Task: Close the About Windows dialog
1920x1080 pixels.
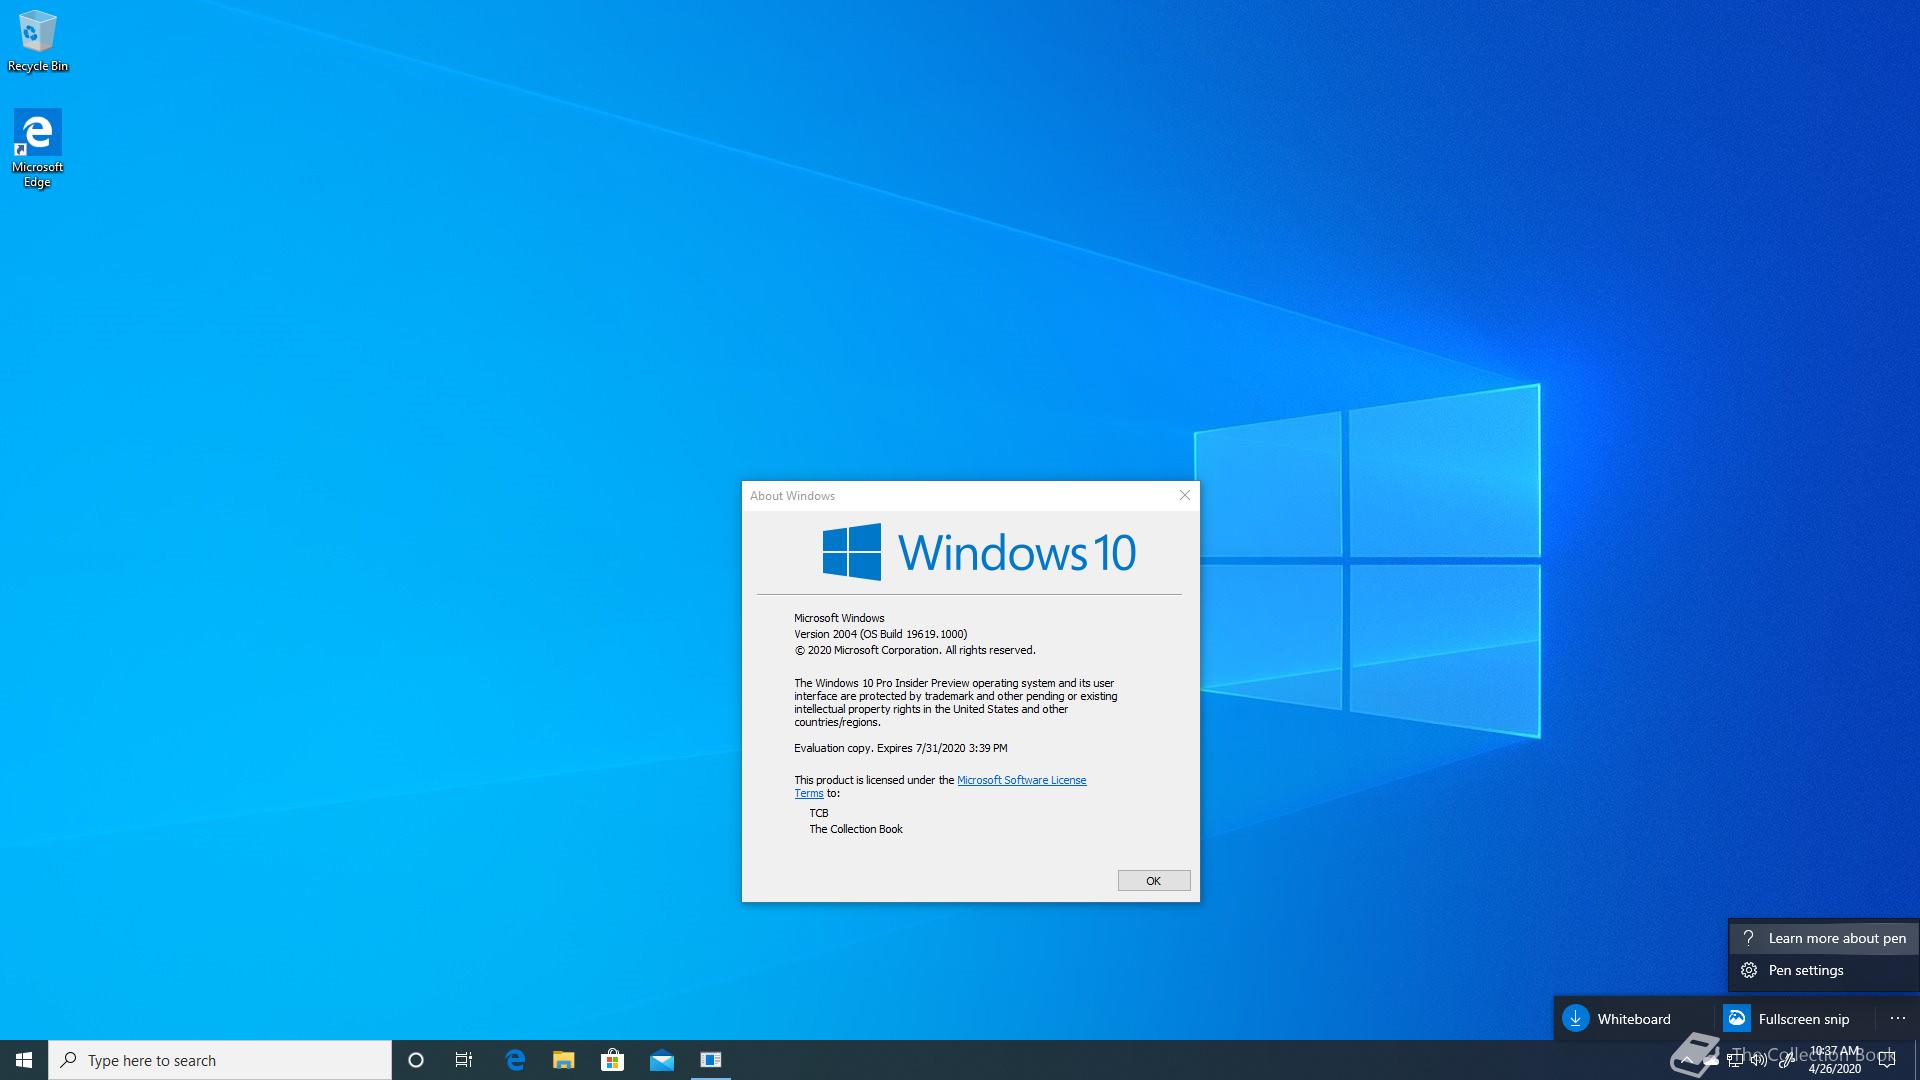Action: (x=1185, y=495)
